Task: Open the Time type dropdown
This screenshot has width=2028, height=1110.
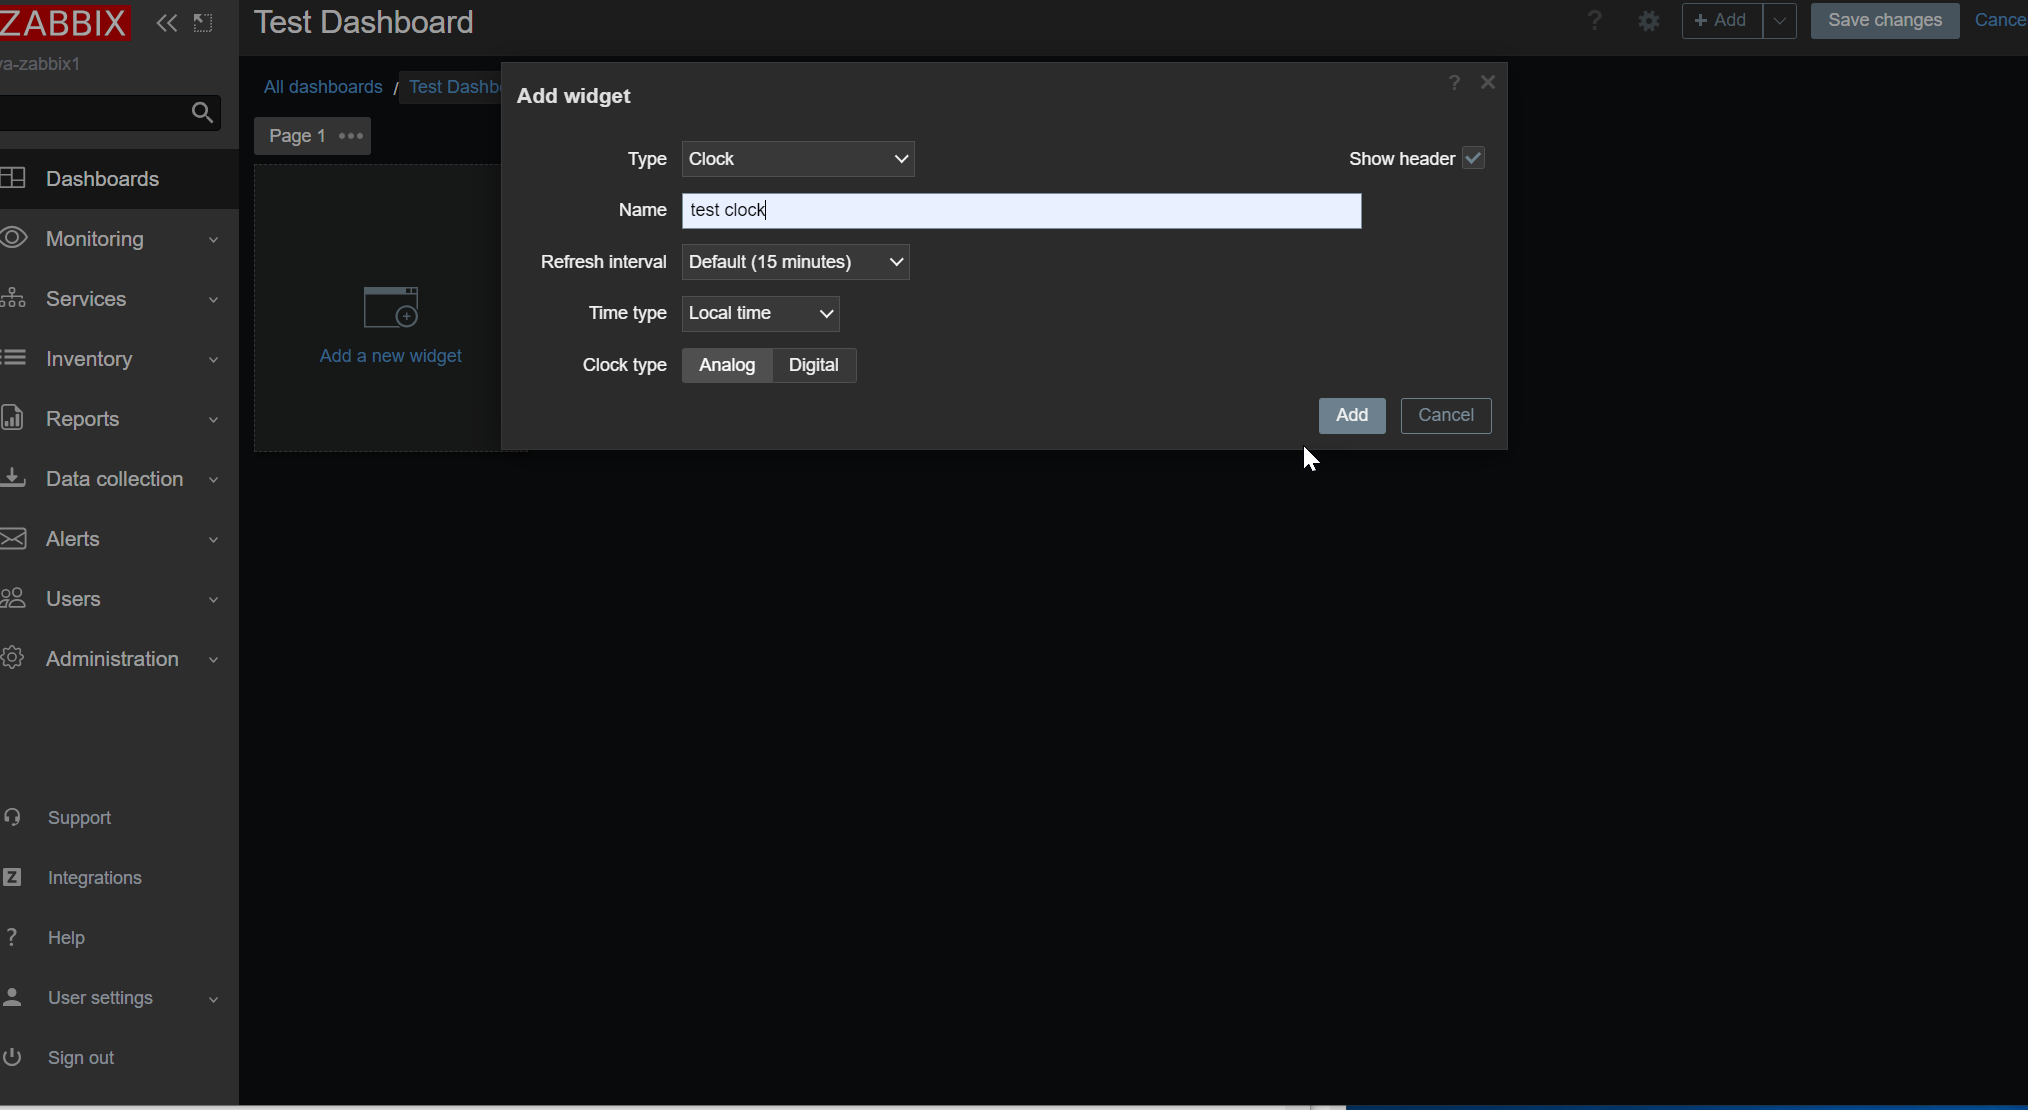Action: (760, 313)
